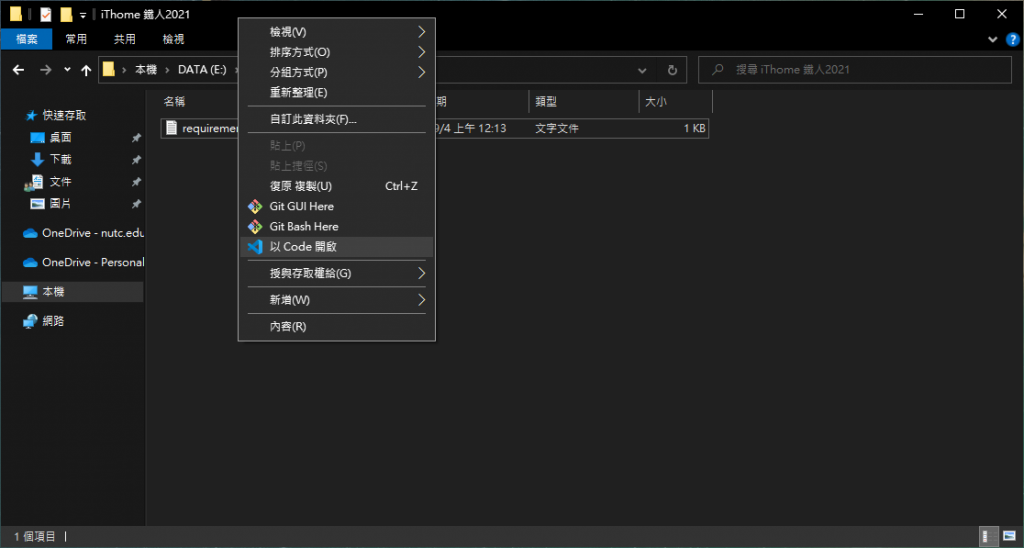
Task: Click the 網路 network icon
Action: [30, 321]
